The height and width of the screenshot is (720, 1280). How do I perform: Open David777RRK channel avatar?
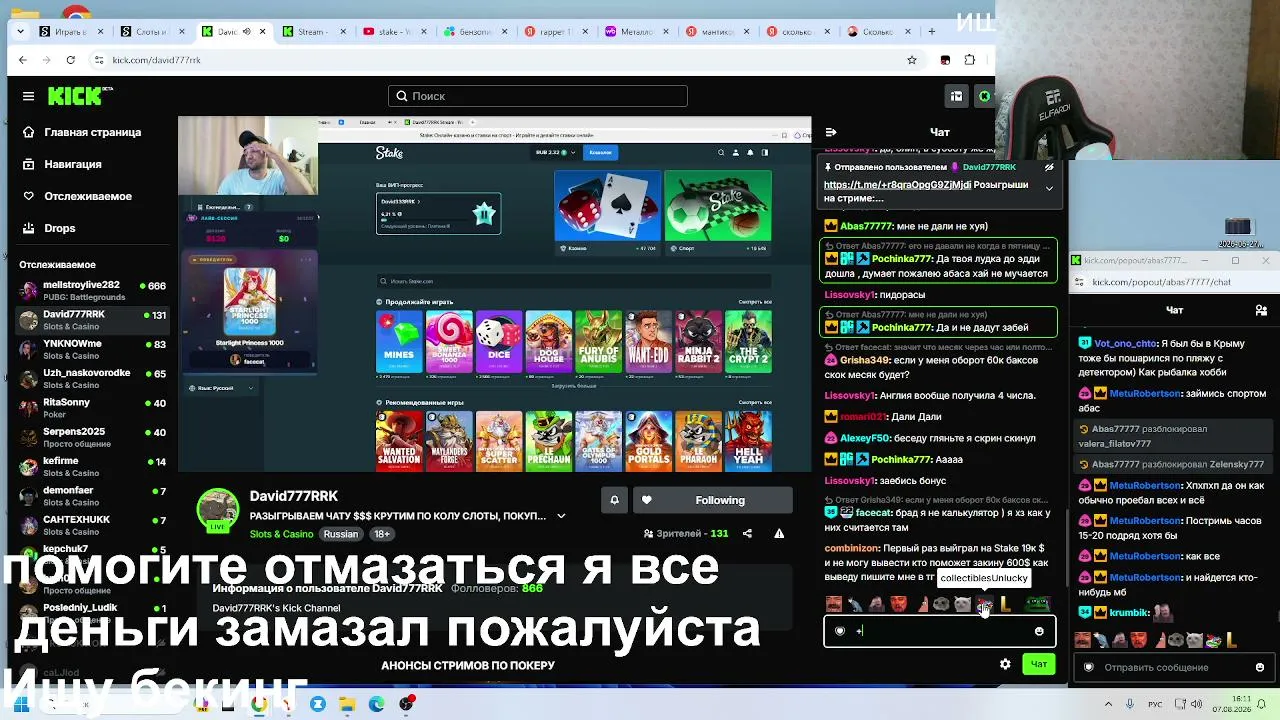(218, 510)
